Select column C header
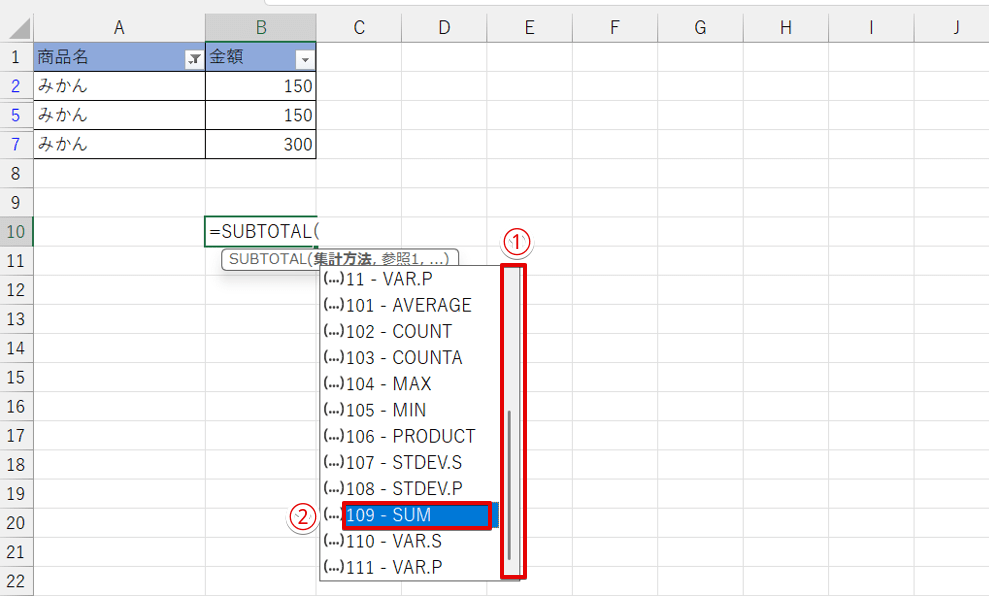Viewport: 989px width, 596px height. pos(359,28)
